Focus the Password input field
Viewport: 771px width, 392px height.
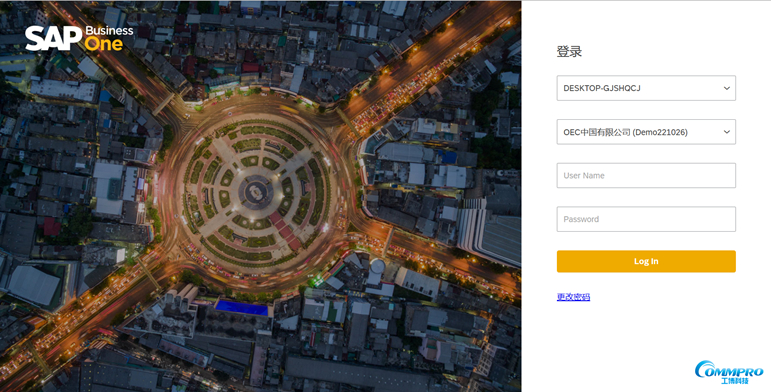[646, 219]
